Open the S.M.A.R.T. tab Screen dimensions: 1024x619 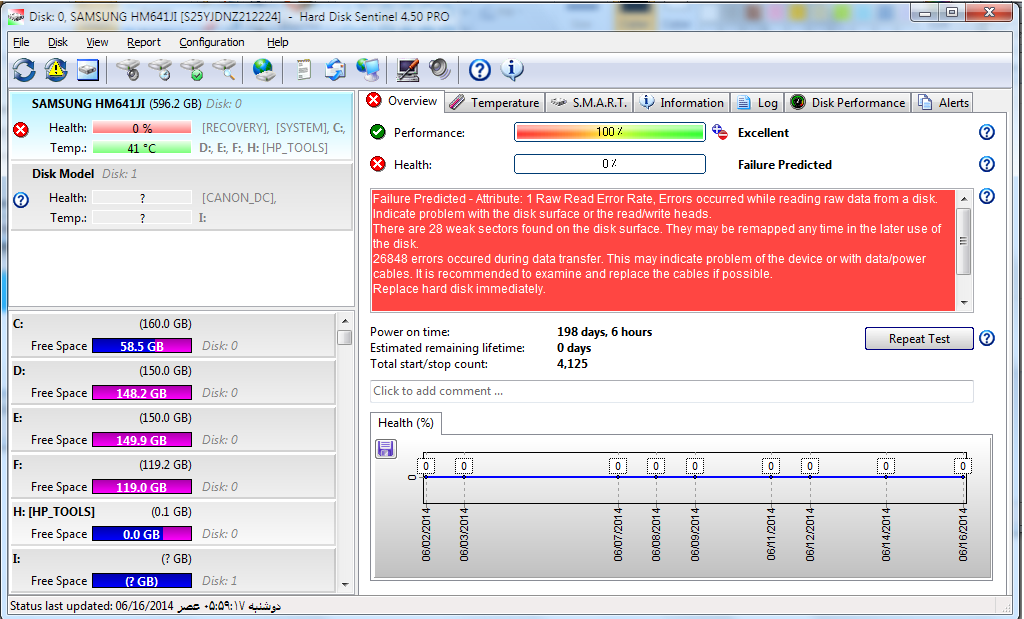(x=588, y=103)
